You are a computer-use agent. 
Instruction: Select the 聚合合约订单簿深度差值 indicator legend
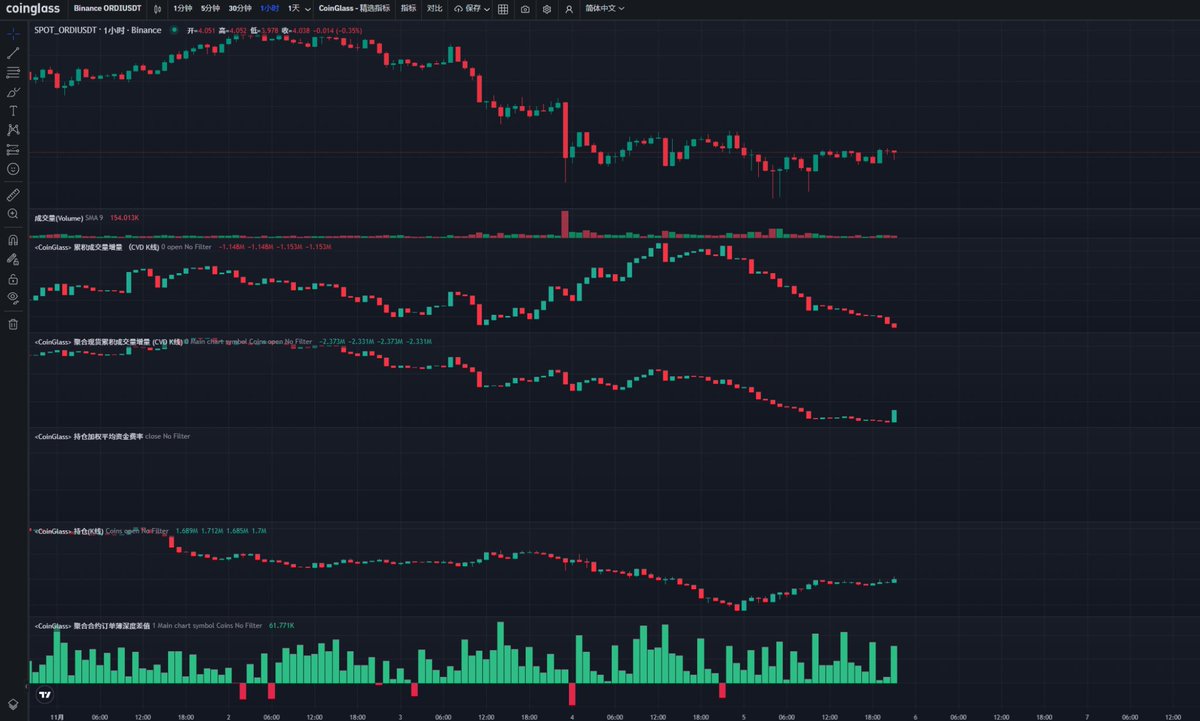click(91, 625)
